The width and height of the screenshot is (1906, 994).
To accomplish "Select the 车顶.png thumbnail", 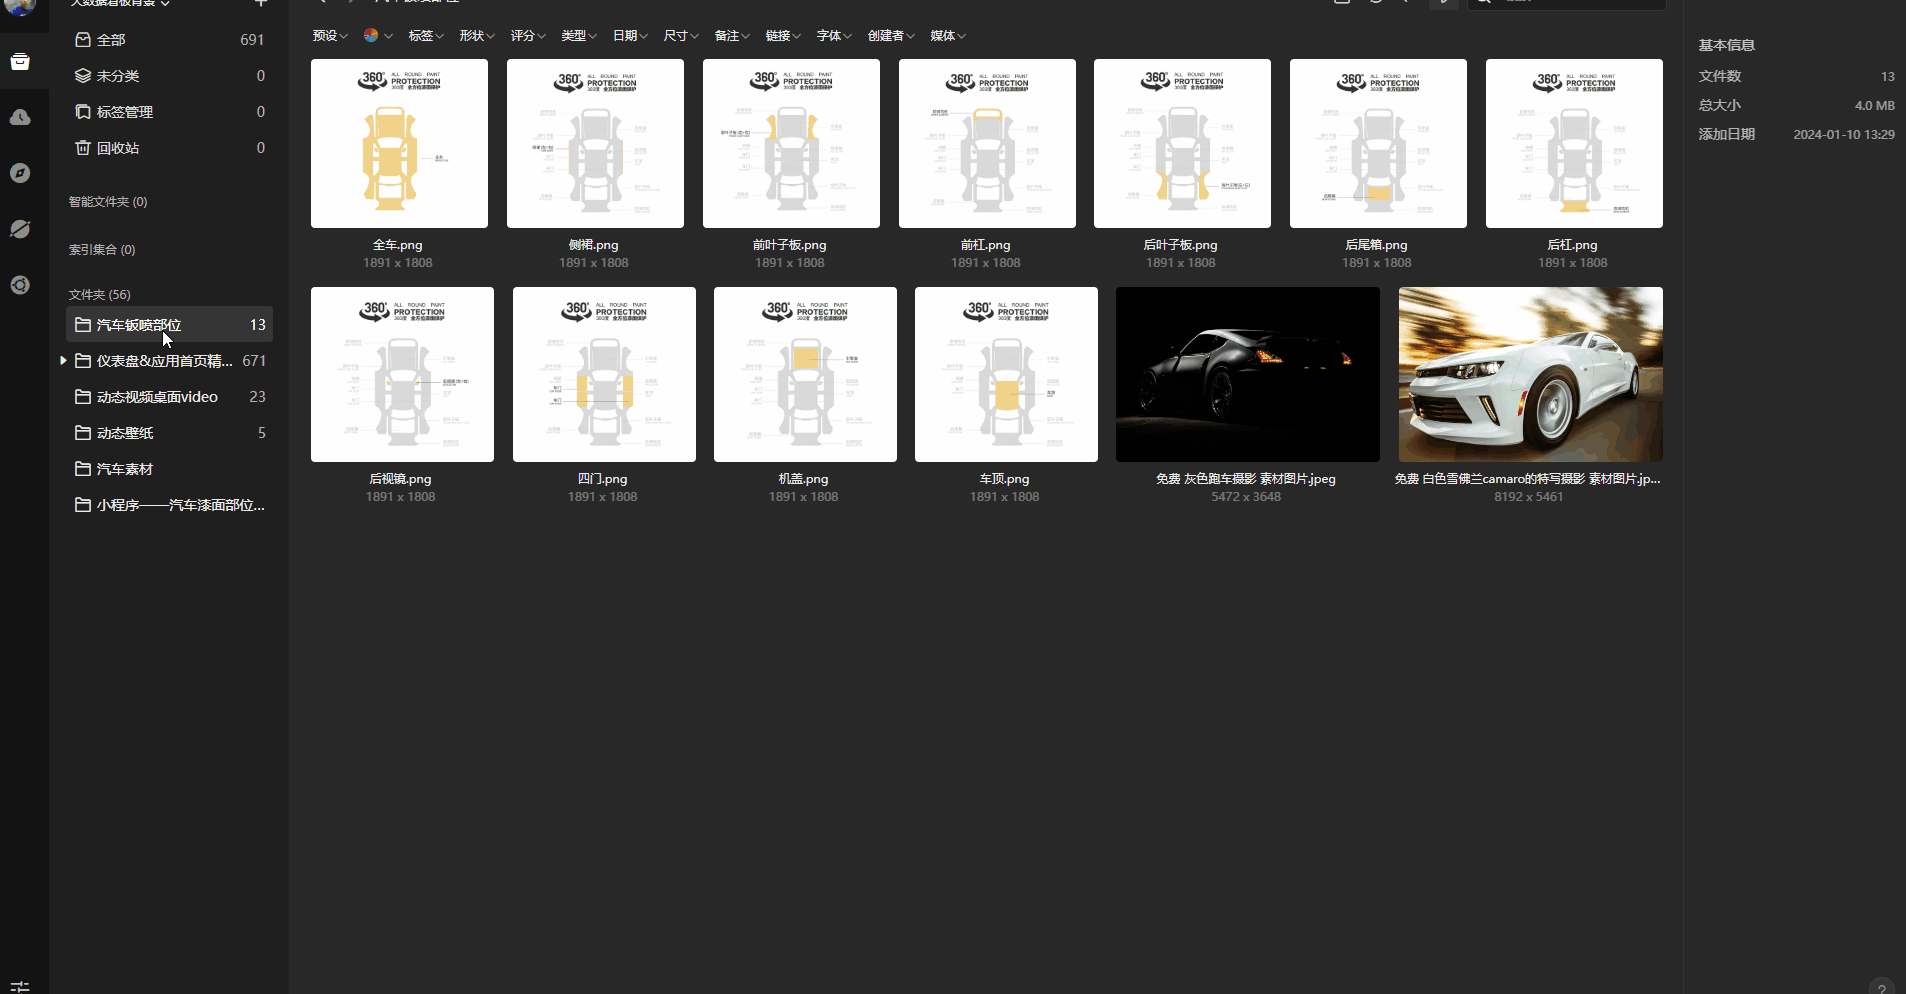I will [1006, 374].
